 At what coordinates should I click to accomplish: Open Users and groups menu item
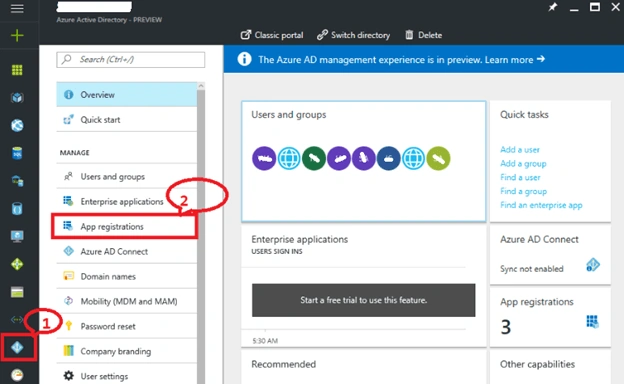pos(127,177)
